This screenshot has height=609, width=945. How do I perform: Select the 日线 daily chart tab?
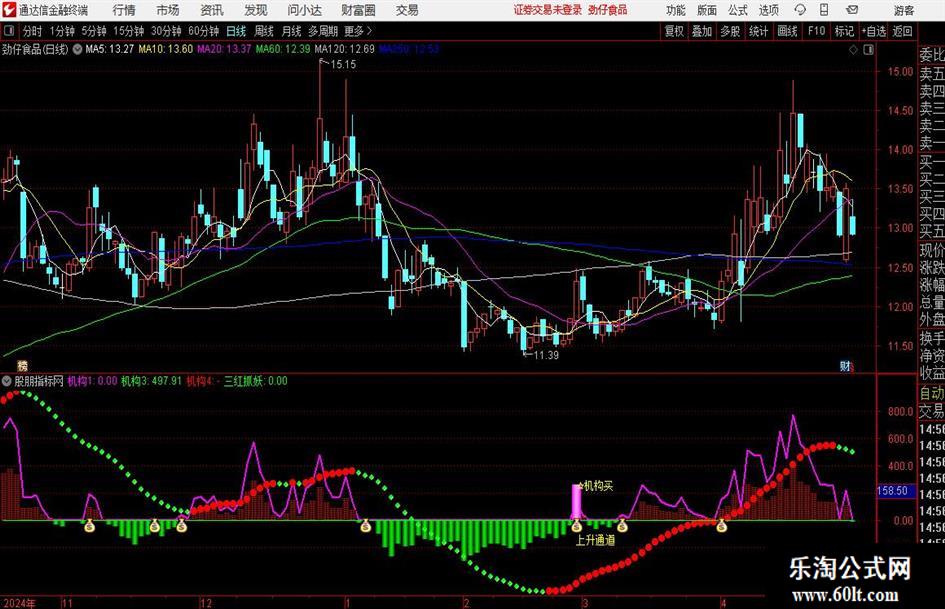tap(236, 31)
